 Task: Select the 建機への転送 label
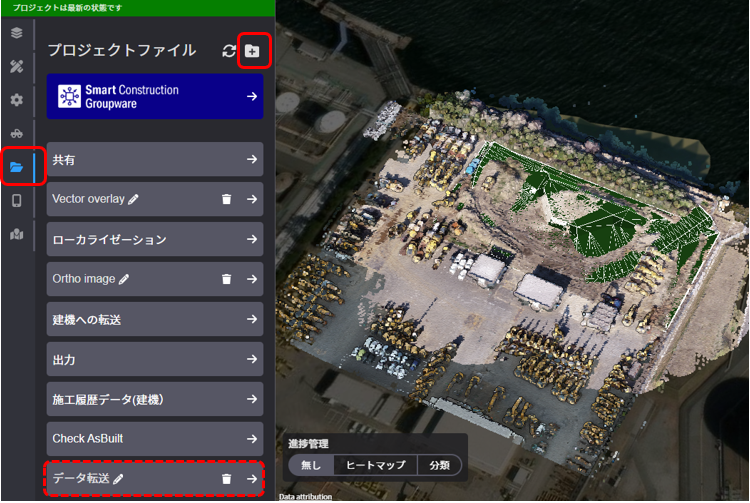pyautogui.click(x=87, y=319)
